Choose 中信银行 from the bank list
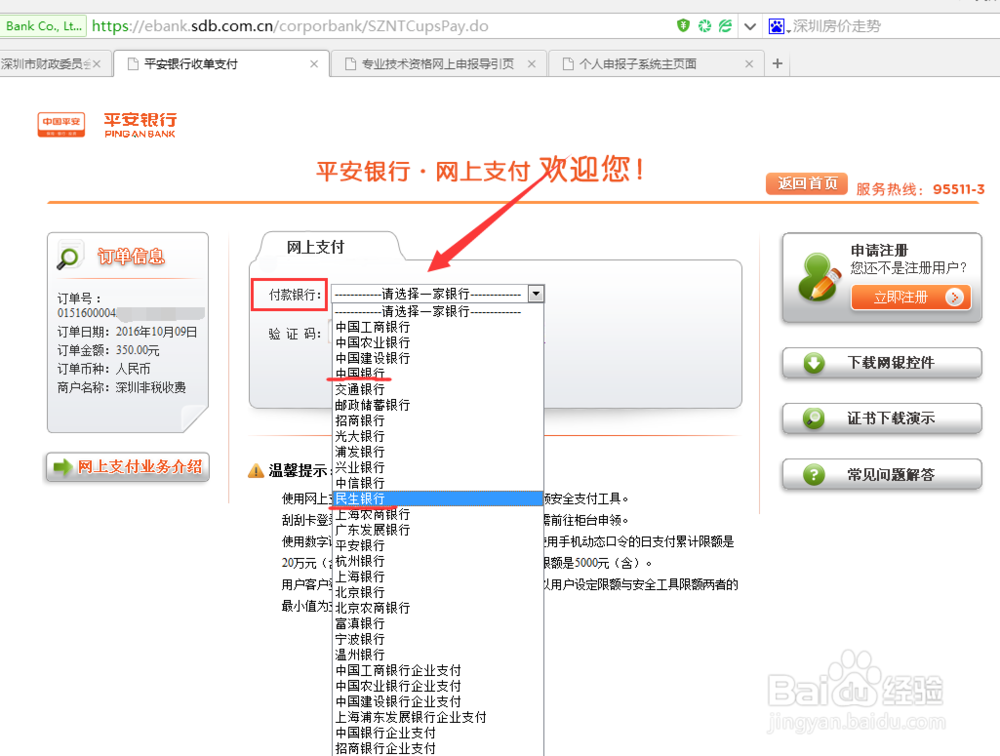 438,483
